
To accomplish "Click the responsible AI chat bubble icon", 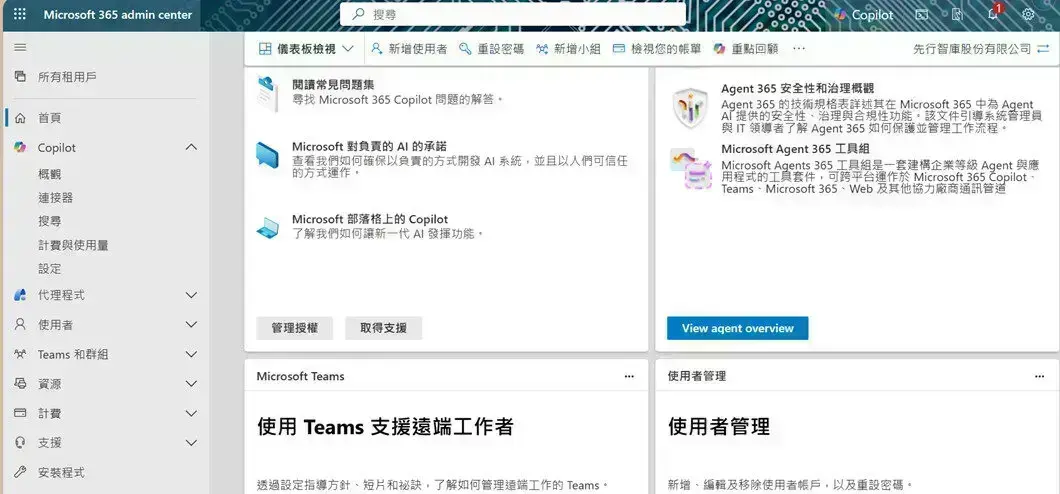I will [x=267, y=155].
